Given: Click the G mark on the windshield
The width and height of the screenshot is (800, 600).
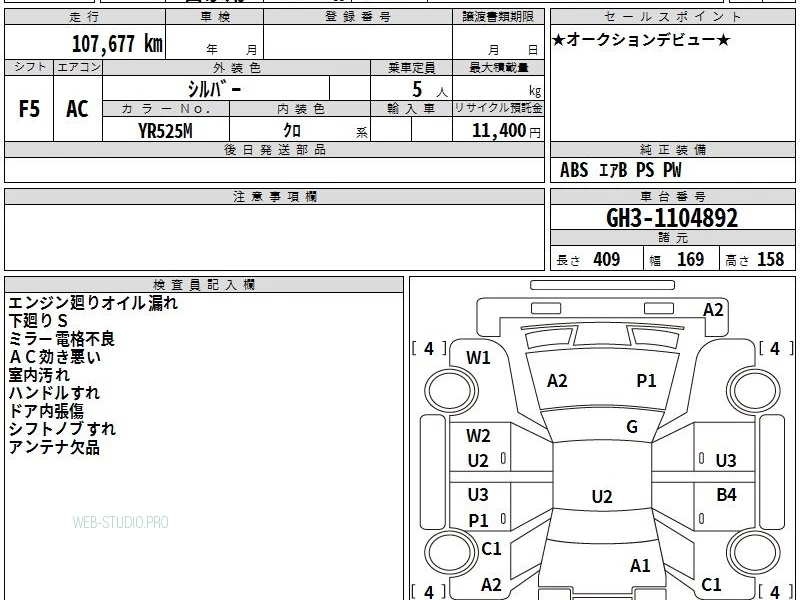Looking at the screenshot, I should 632,427.
